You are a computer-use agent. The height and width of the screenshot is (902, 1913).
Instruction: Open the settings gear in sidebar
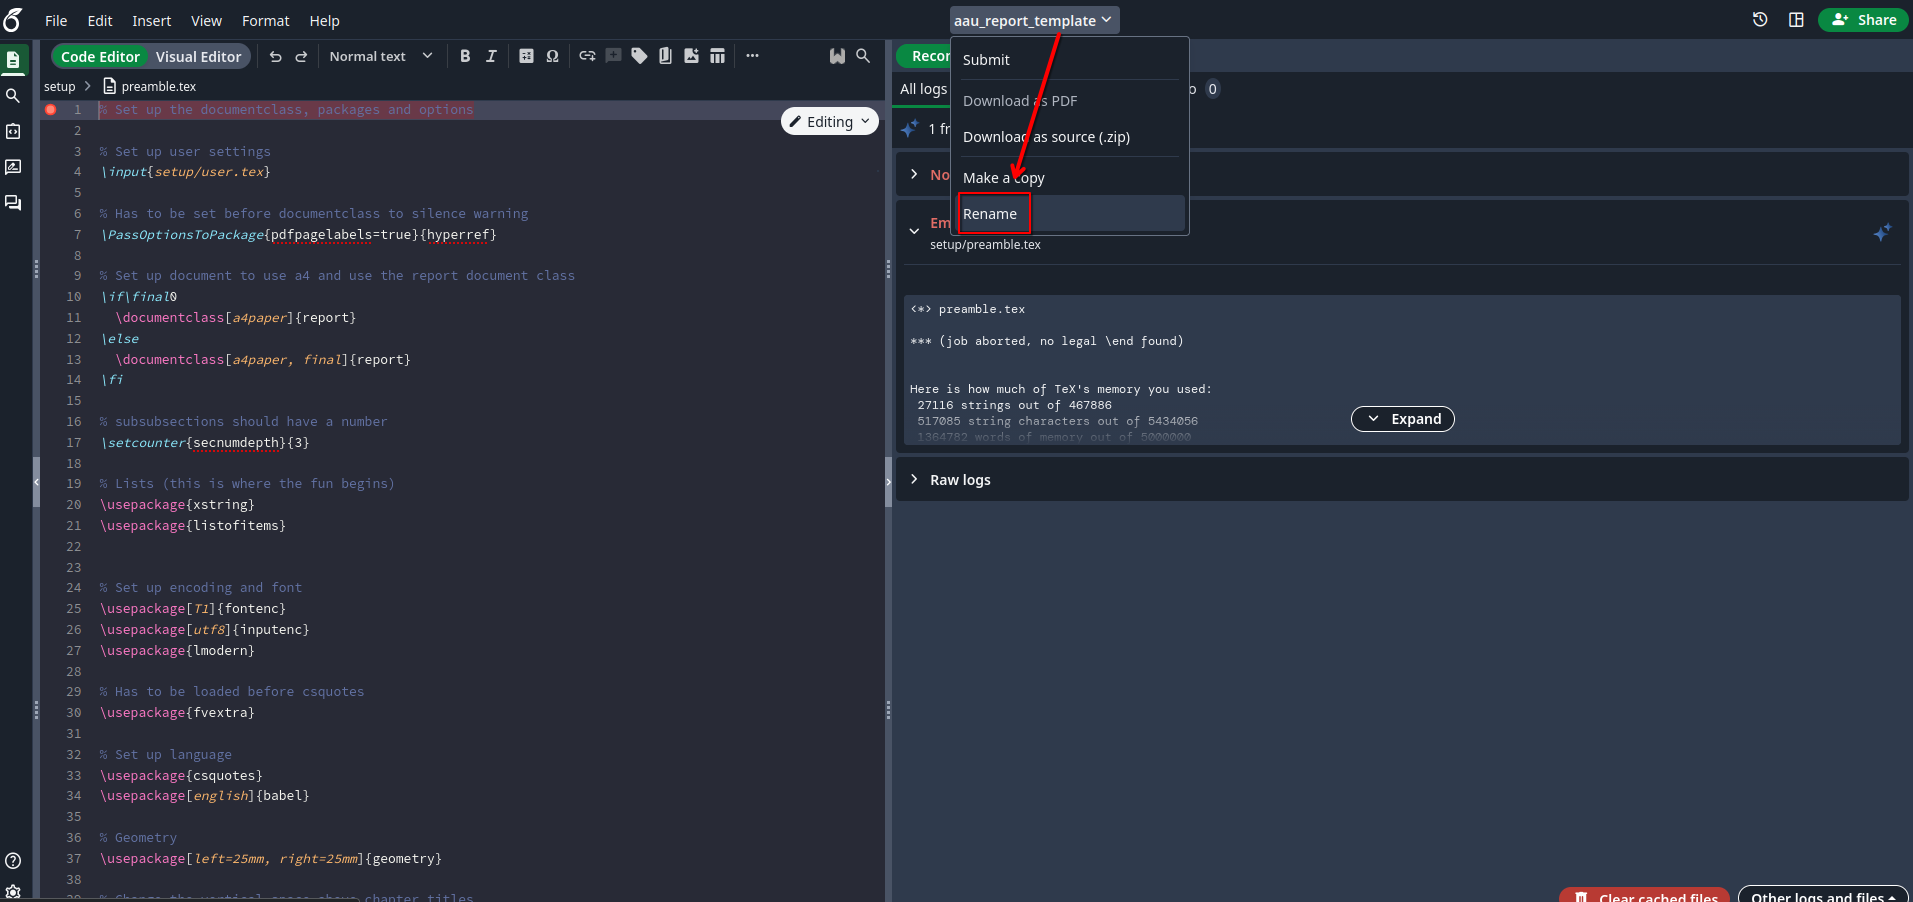pyautogui.click(x=13, y=892)
